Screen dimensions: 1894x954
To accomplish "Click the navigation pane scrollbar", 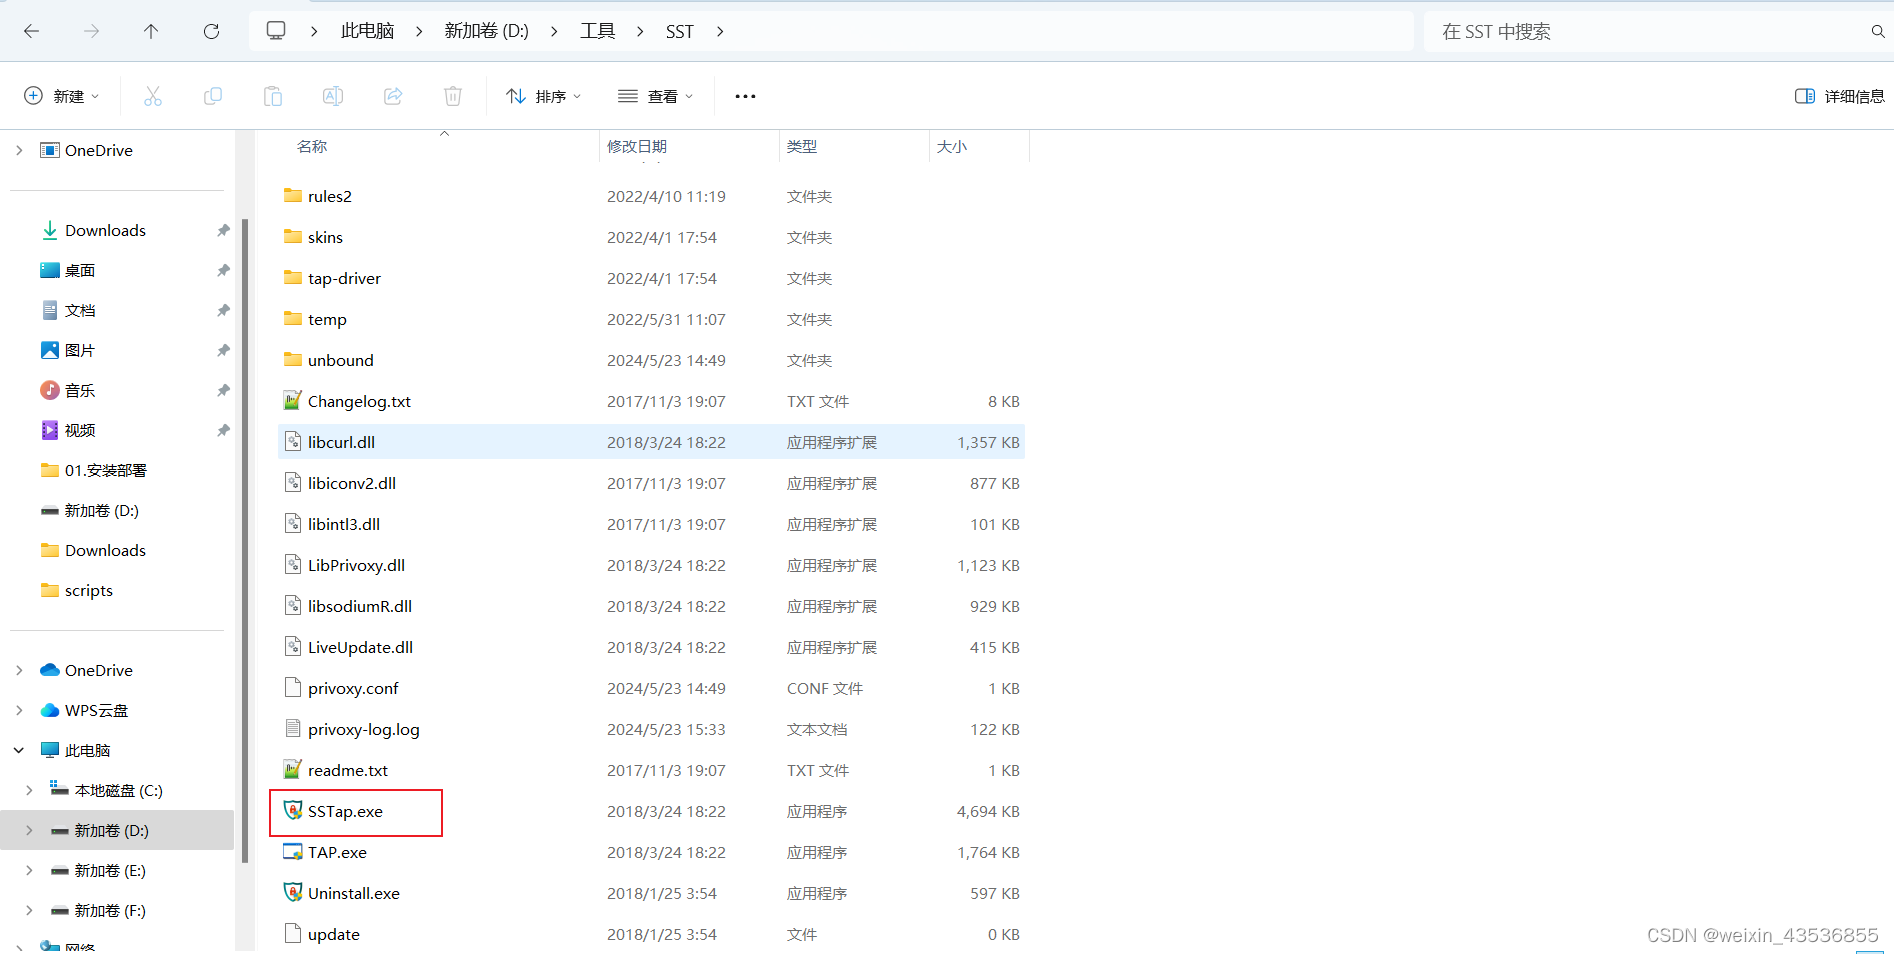I will click(245, 540).
